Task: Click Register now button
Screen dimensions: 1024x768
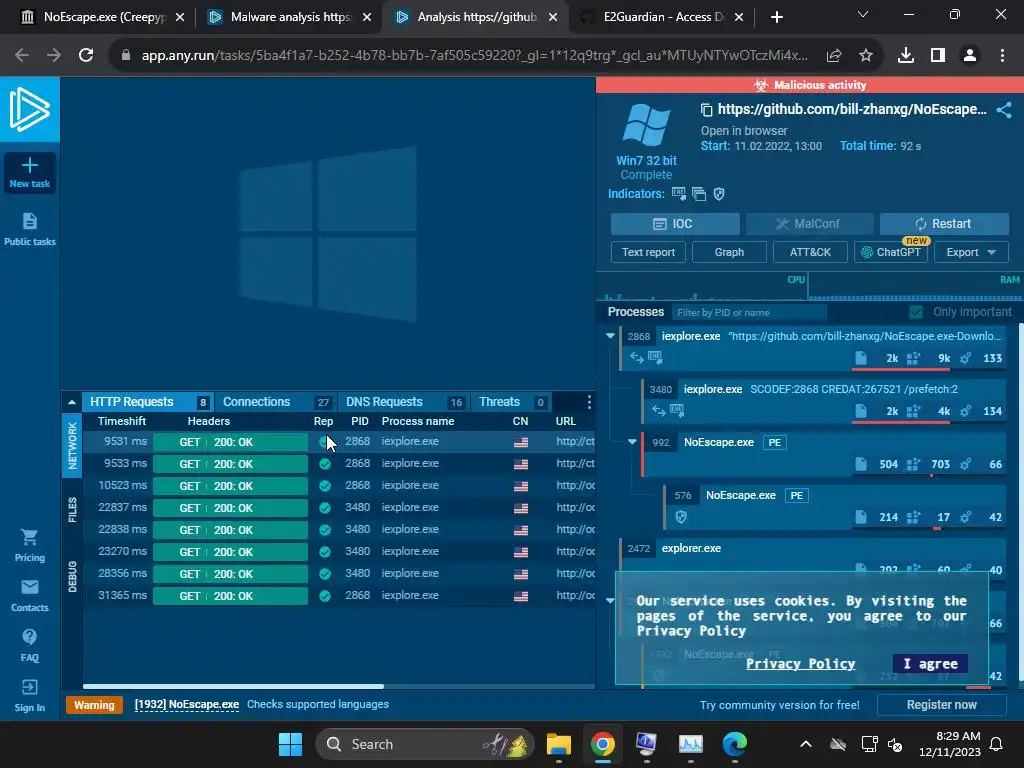Action: pyautogui.click(x=941, y=705)
